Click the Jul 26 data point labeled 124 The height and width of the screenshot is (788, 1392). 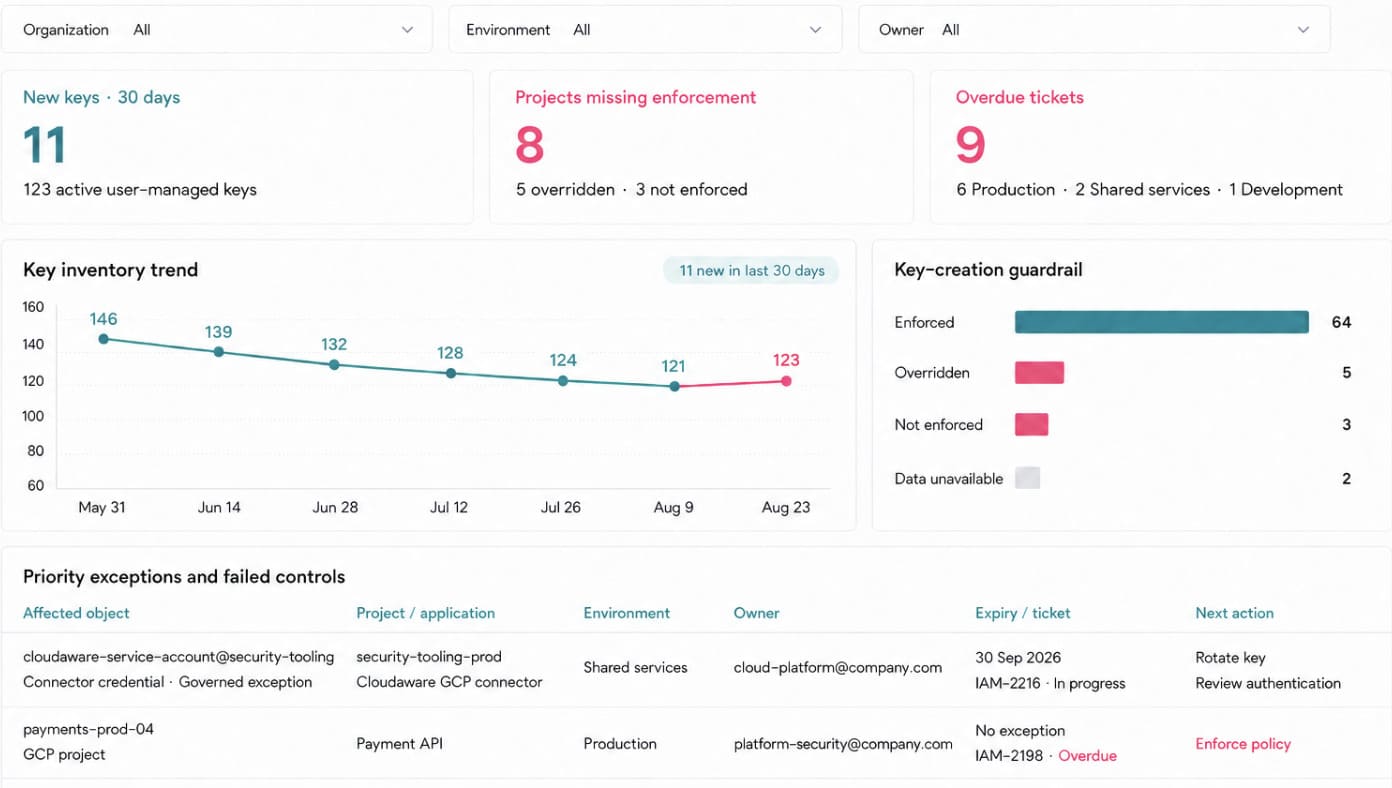pos(563,381)
